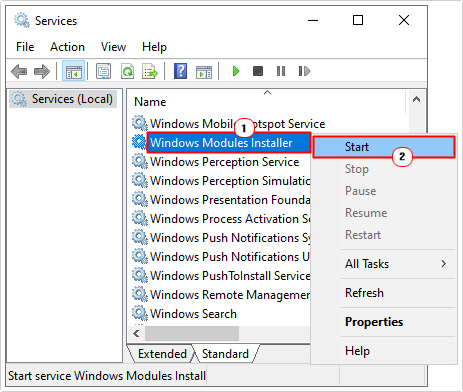Open the Help menu in menu bar
Viewport: 463px width, 392px height.
click(x=154, y=47)
